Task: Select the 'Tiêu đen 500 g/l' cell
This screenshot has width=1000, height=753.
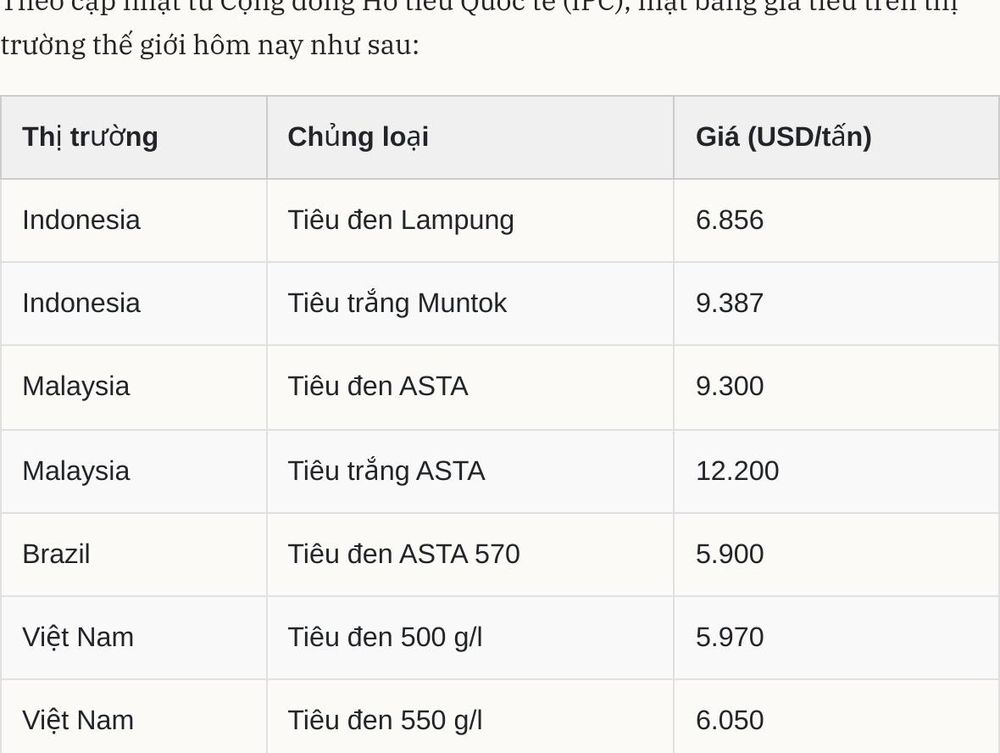Action: 470,638
